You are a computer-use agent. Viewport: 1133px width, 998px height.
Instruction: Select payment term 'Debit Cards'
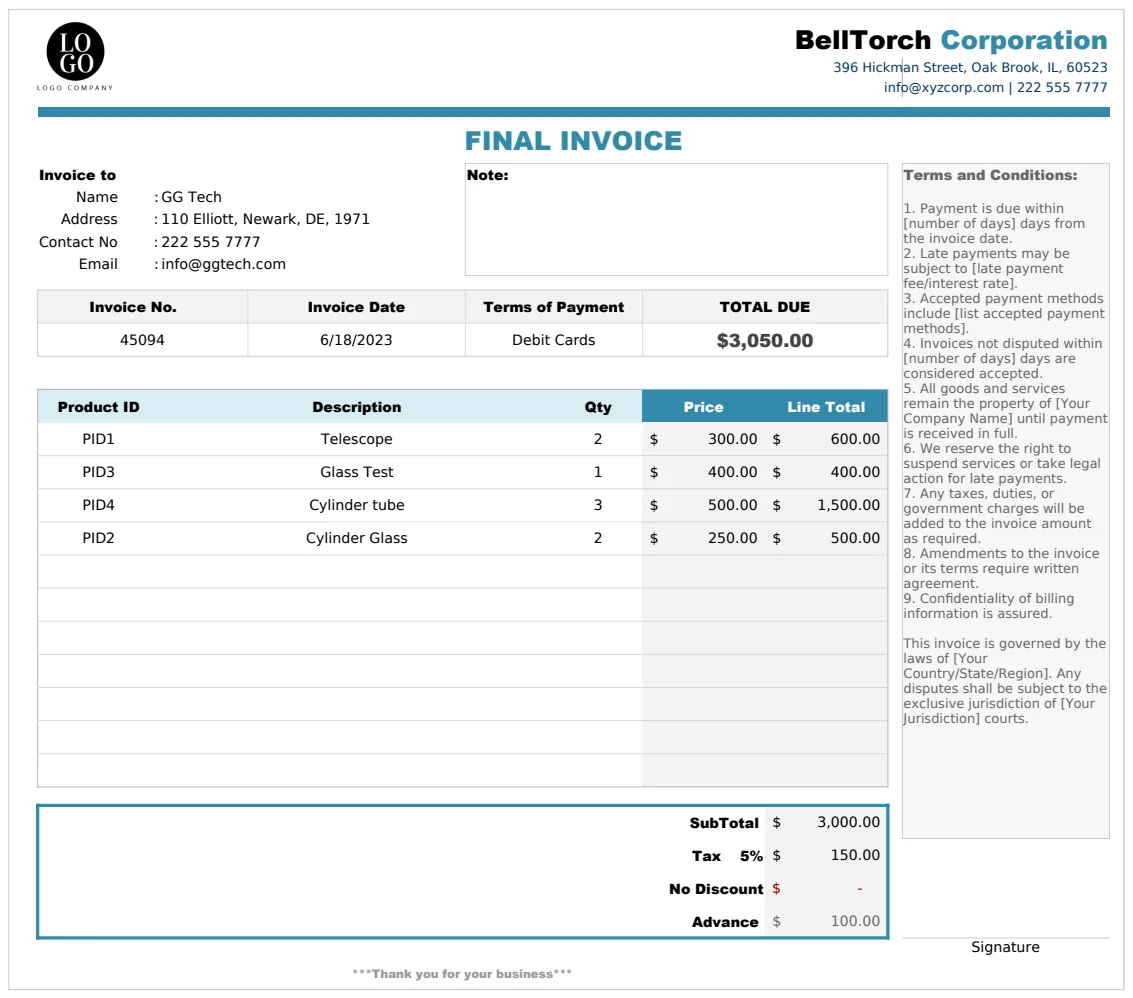pyautogui.click(x=553, y=340)
